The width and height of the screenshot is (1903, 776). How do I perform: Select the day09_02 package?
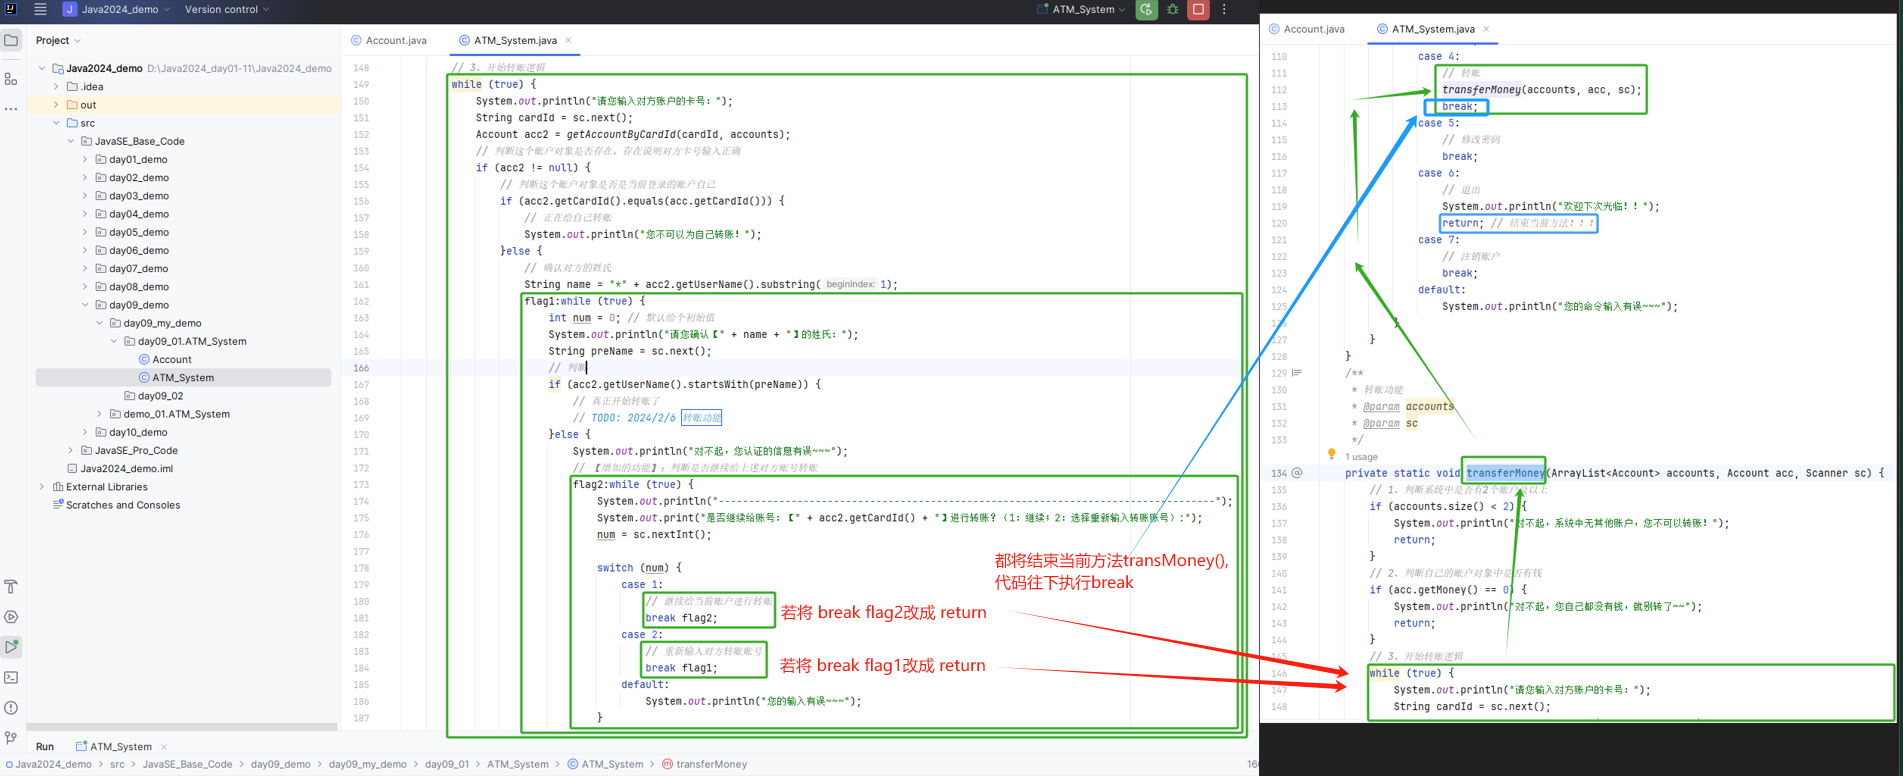point(160,396)
